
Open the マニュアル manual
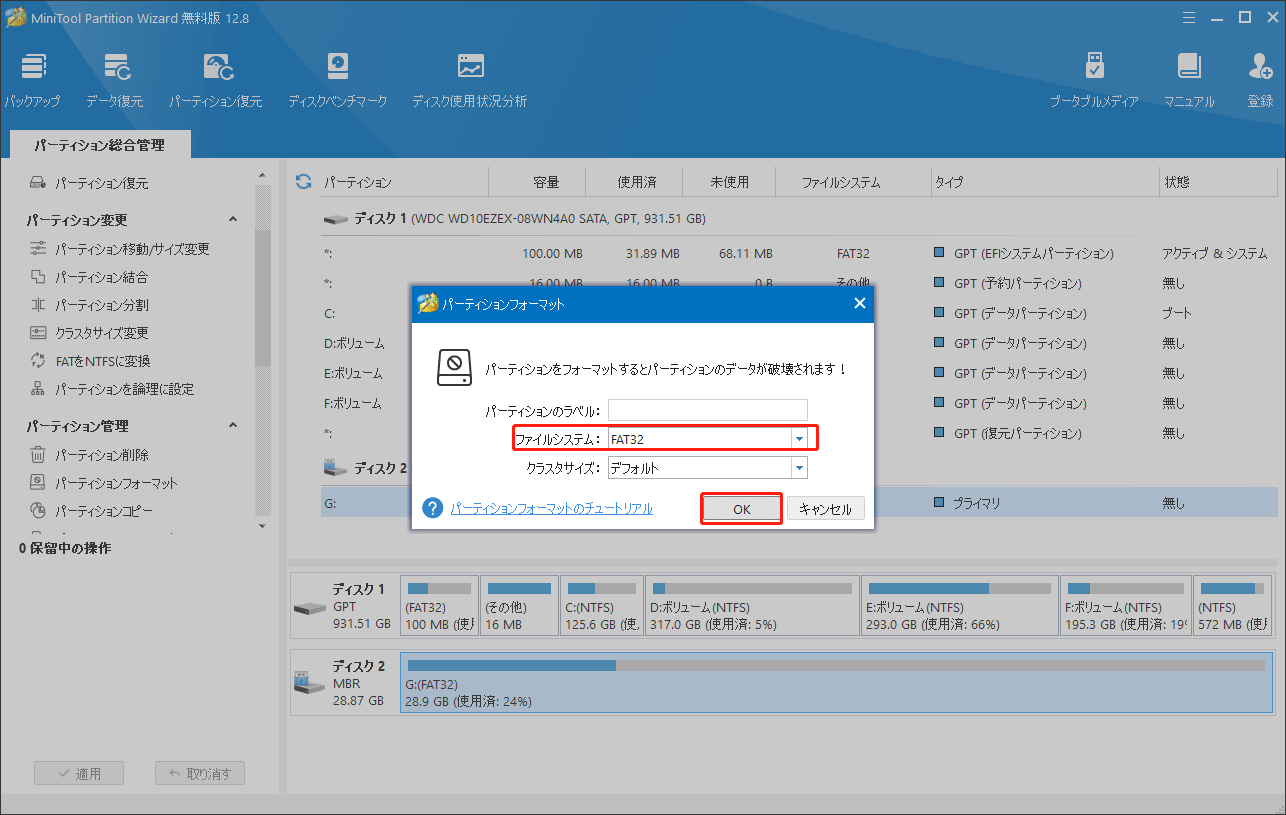(x=1189, y=81)
